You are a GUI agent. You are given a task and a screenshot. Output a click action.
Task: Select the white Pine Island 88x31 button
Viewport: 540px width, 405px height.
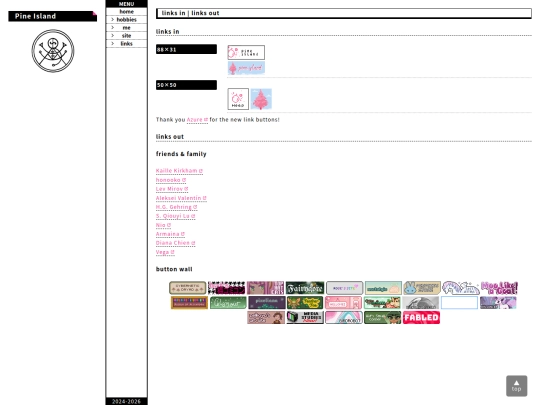pos(246,52)
